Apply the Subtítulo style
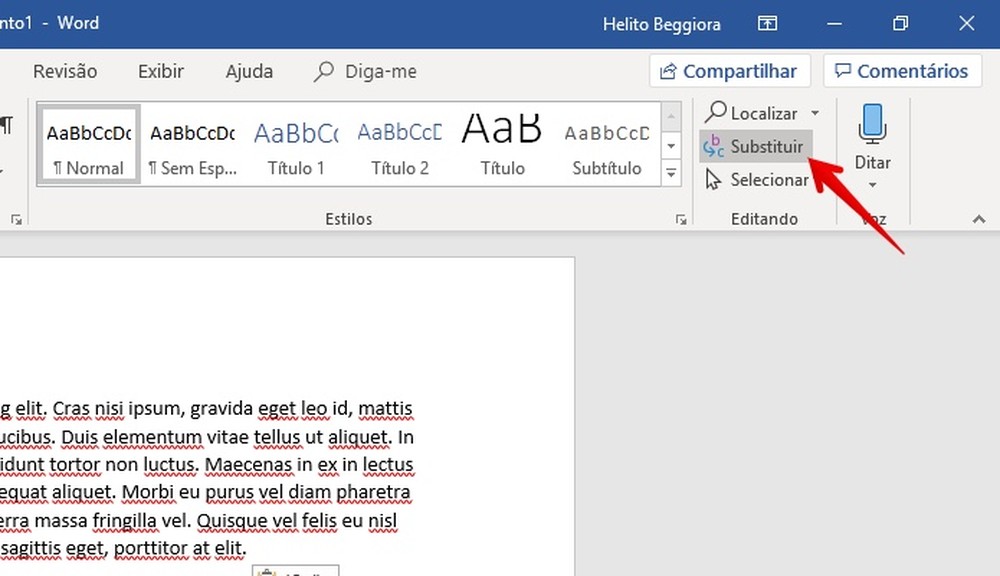1000x576 pixels. tap(607, 144)
